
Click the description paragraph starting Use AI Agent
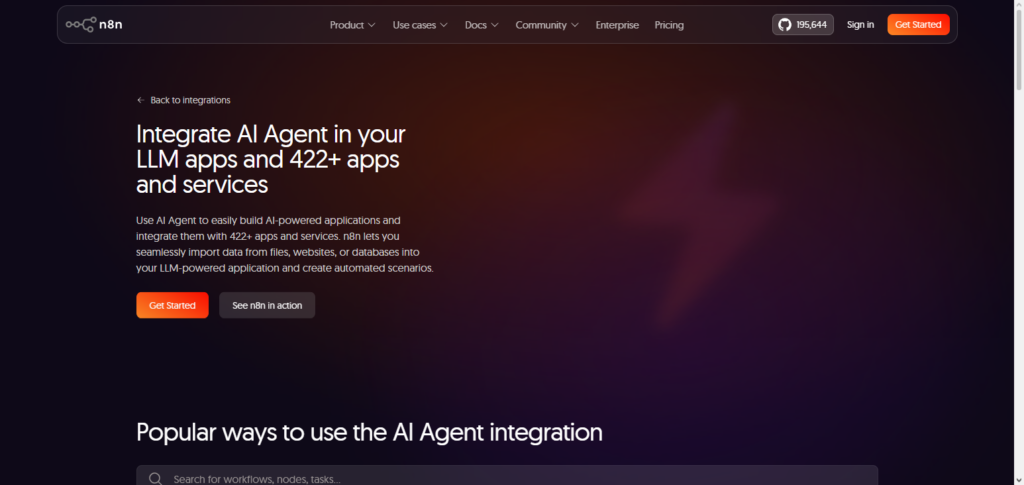click(x=285, y=244)
